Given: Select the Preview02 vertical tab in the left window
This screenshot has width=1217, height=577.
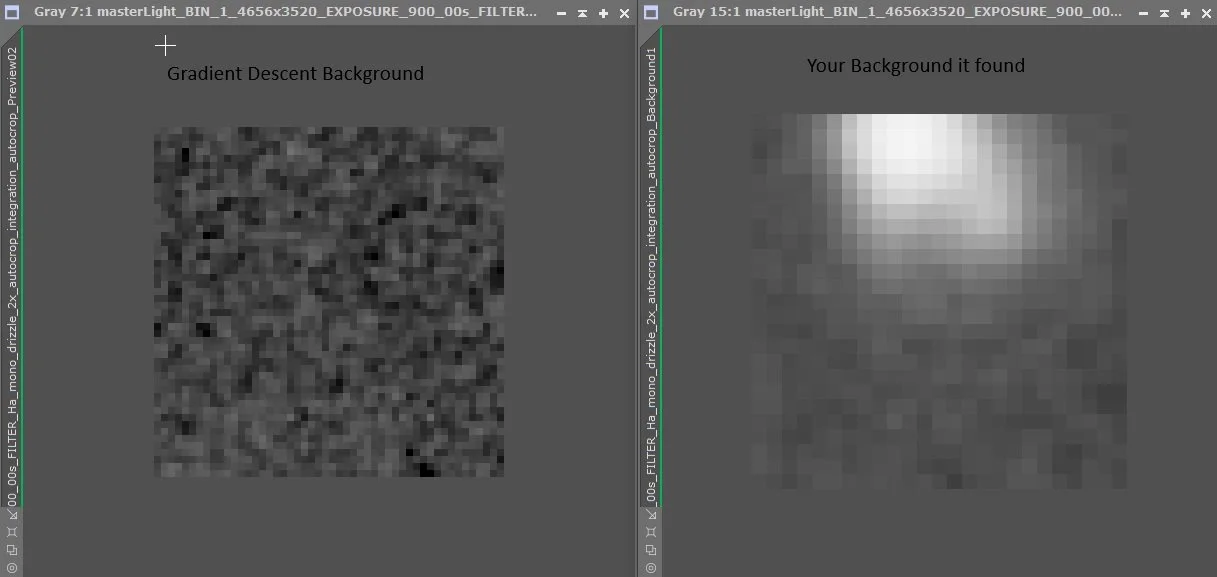Looking at the screenshot, I should (x=12, y=266).
